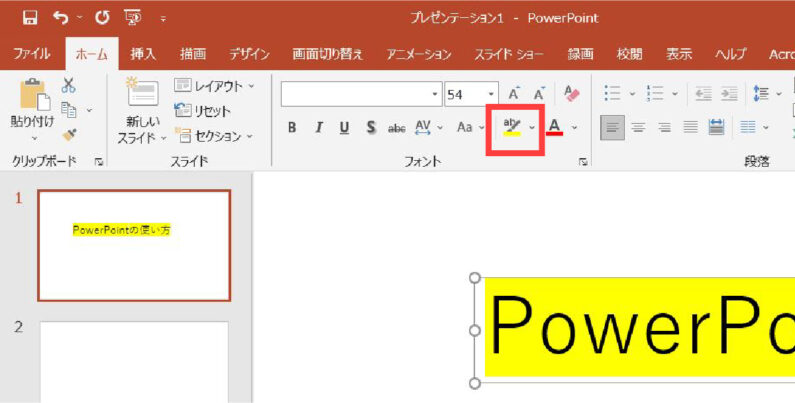Increase font size with larger A icon
This screenshot has height=403, width=795.
click(514, 94)
